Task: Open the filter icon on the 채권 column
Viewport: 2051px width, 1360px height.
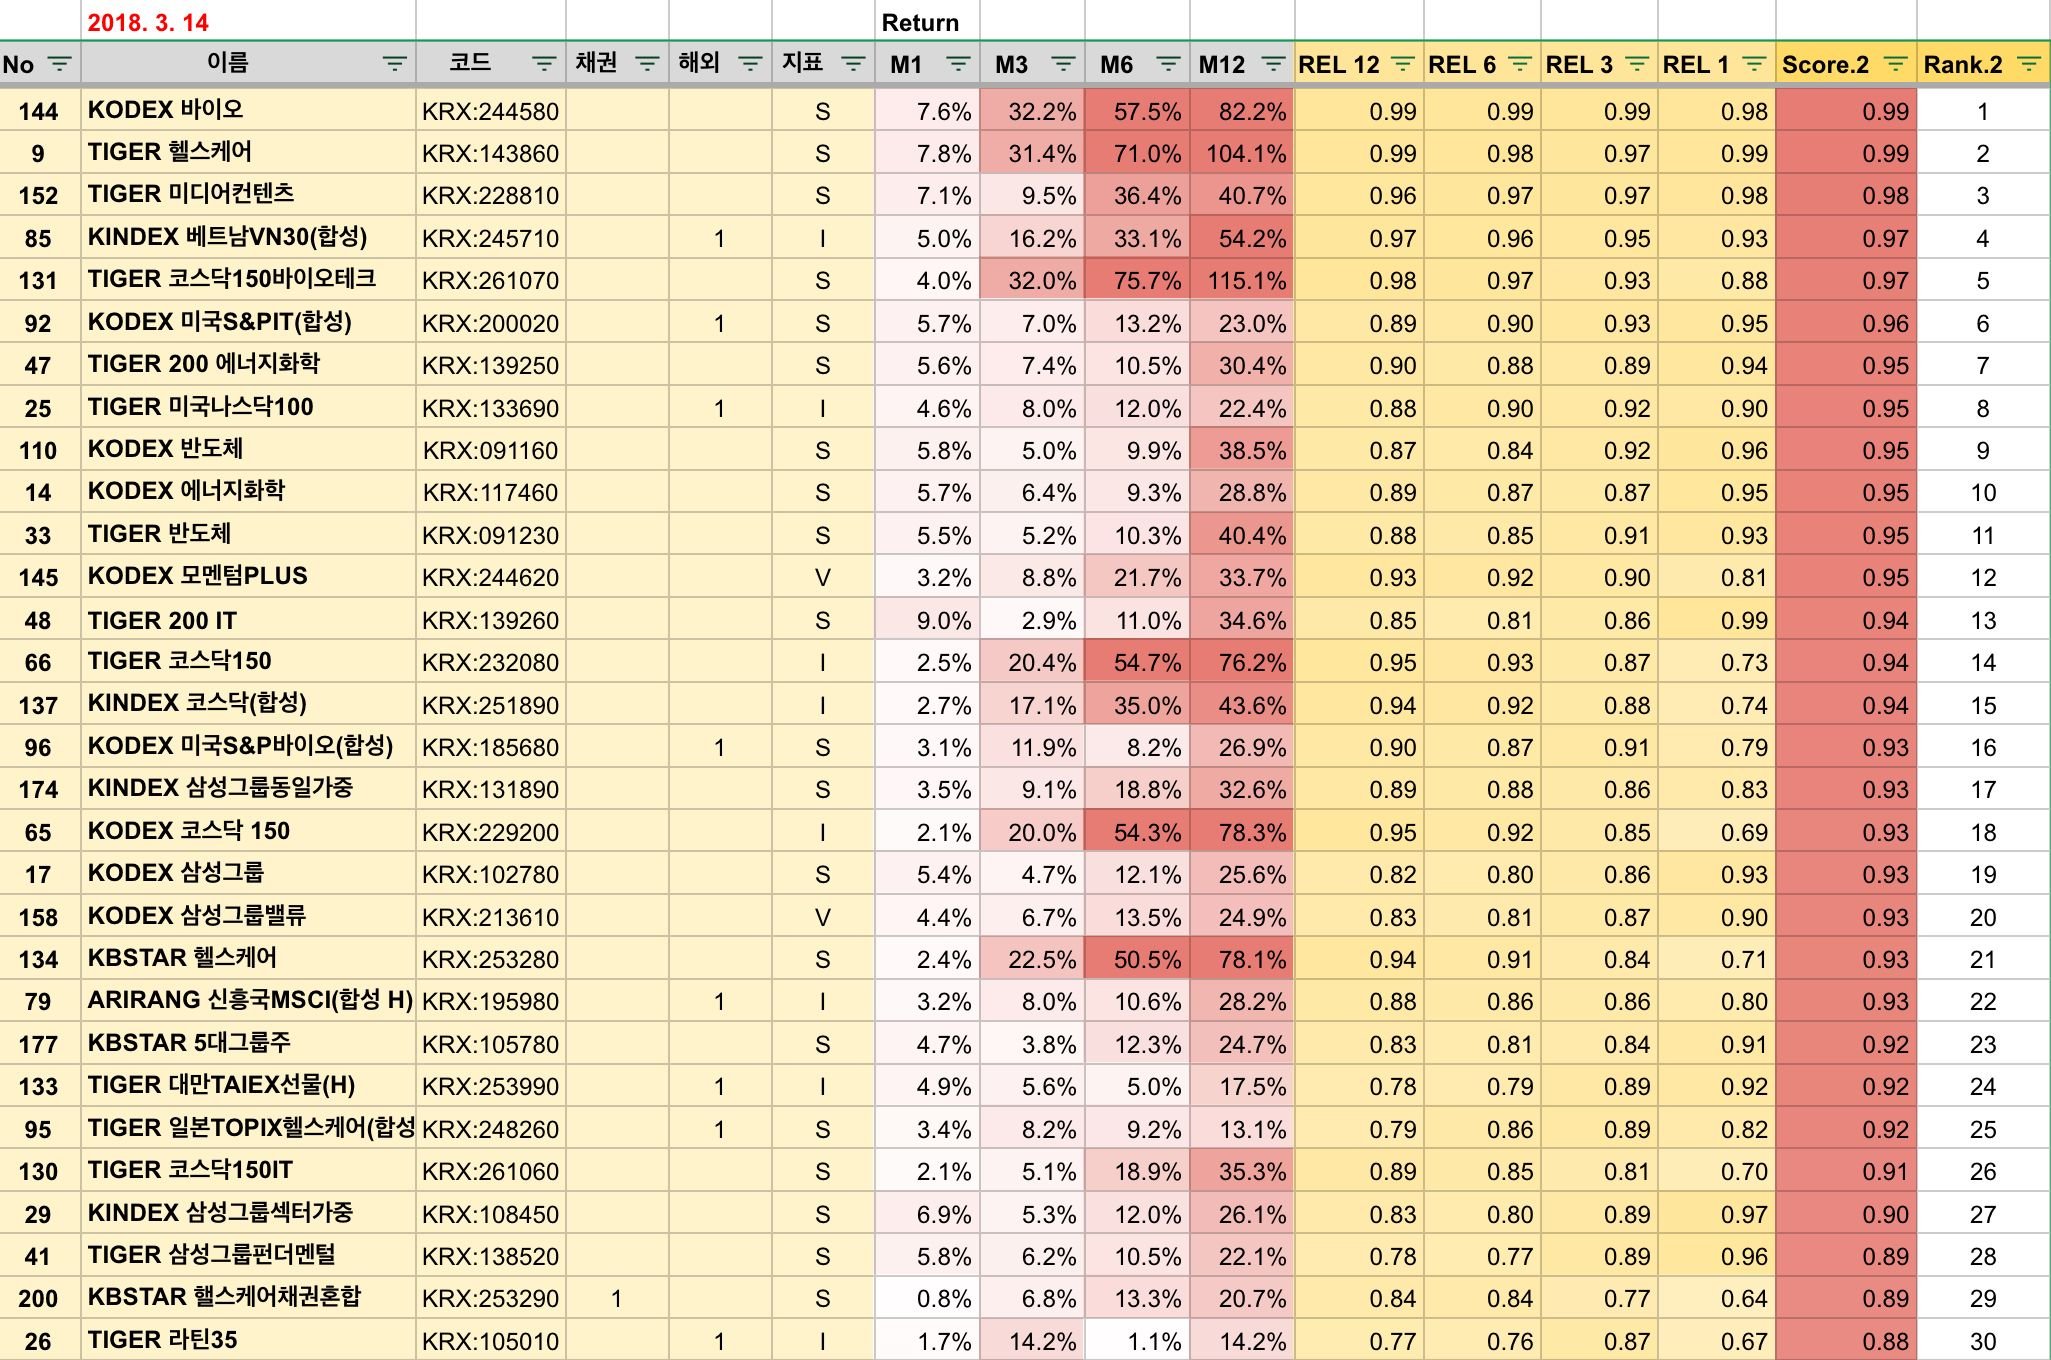Action: point(647,65)
